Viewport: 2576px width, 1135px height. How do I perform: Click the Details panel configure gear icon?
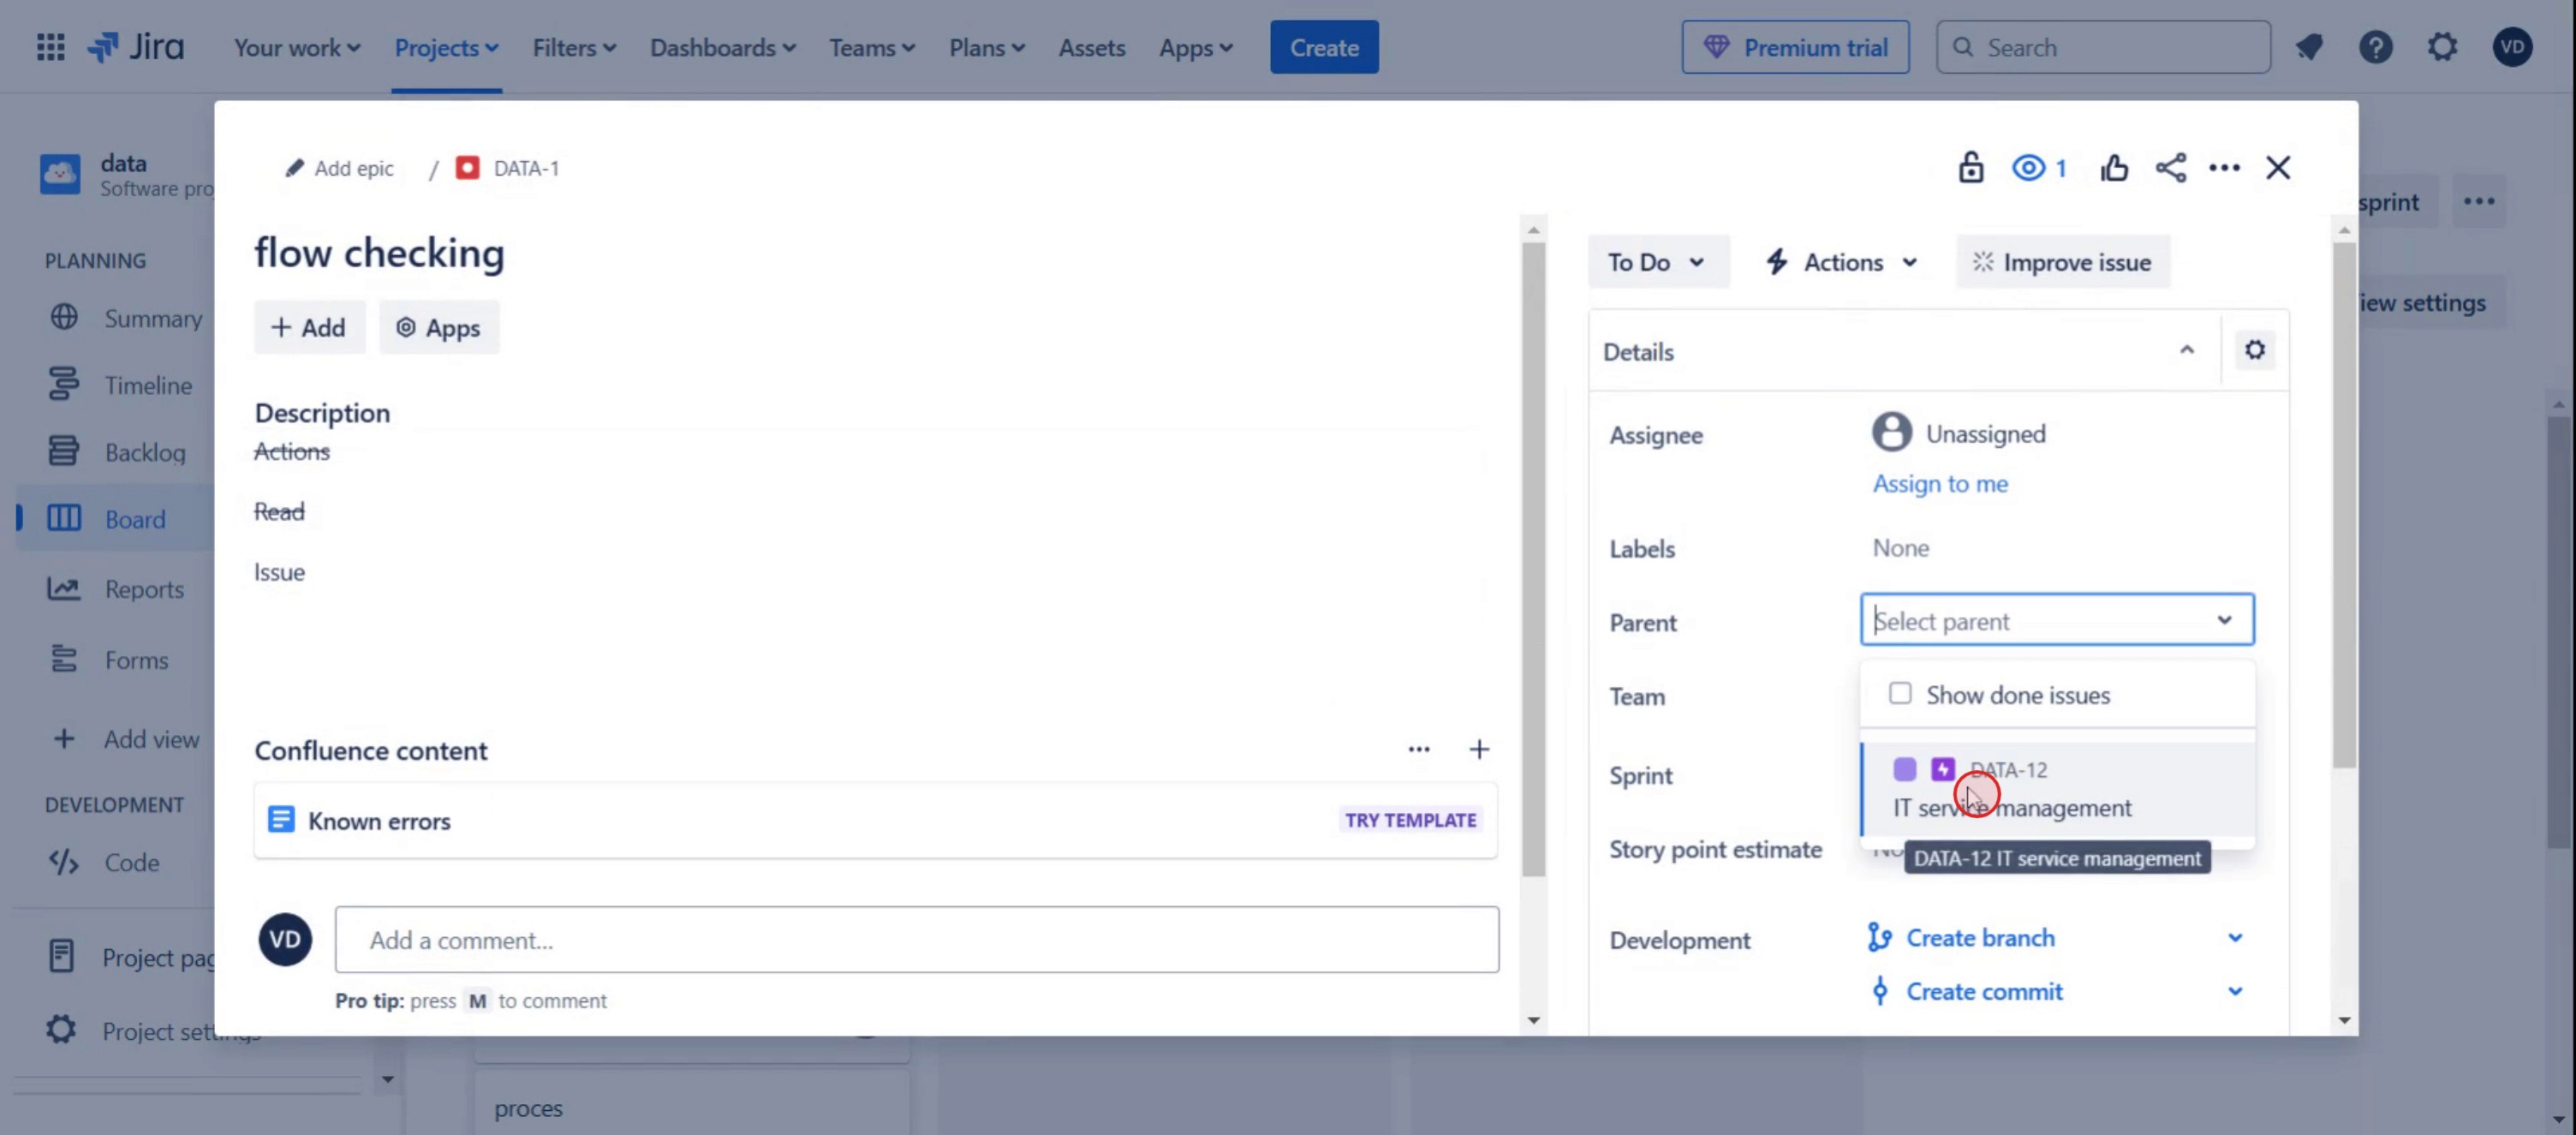point(2254,350)
